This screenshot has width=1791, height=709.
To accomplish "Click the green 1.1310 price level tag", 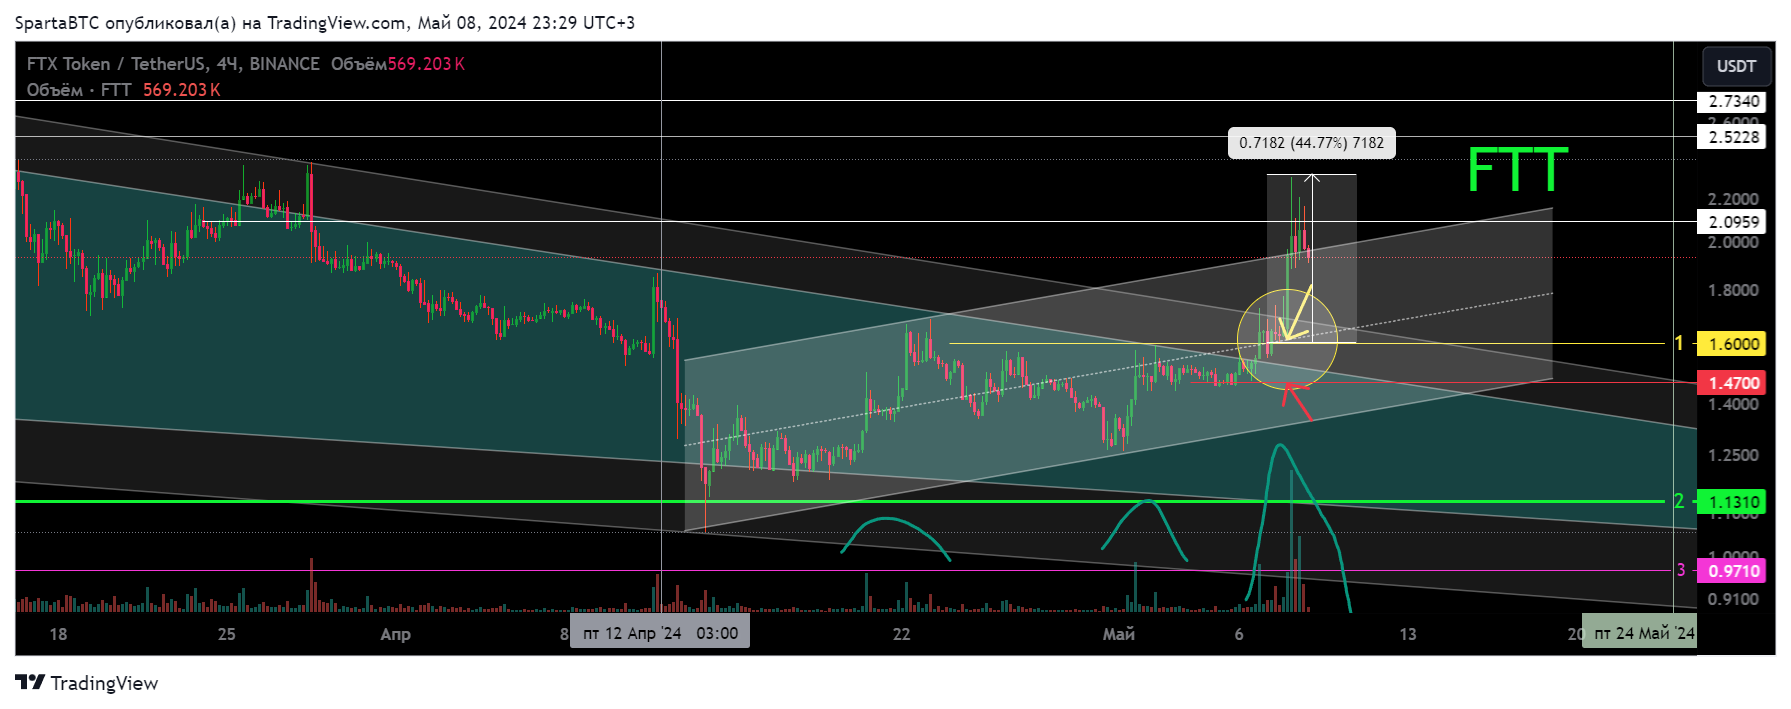I will (x=1732, y=502).
